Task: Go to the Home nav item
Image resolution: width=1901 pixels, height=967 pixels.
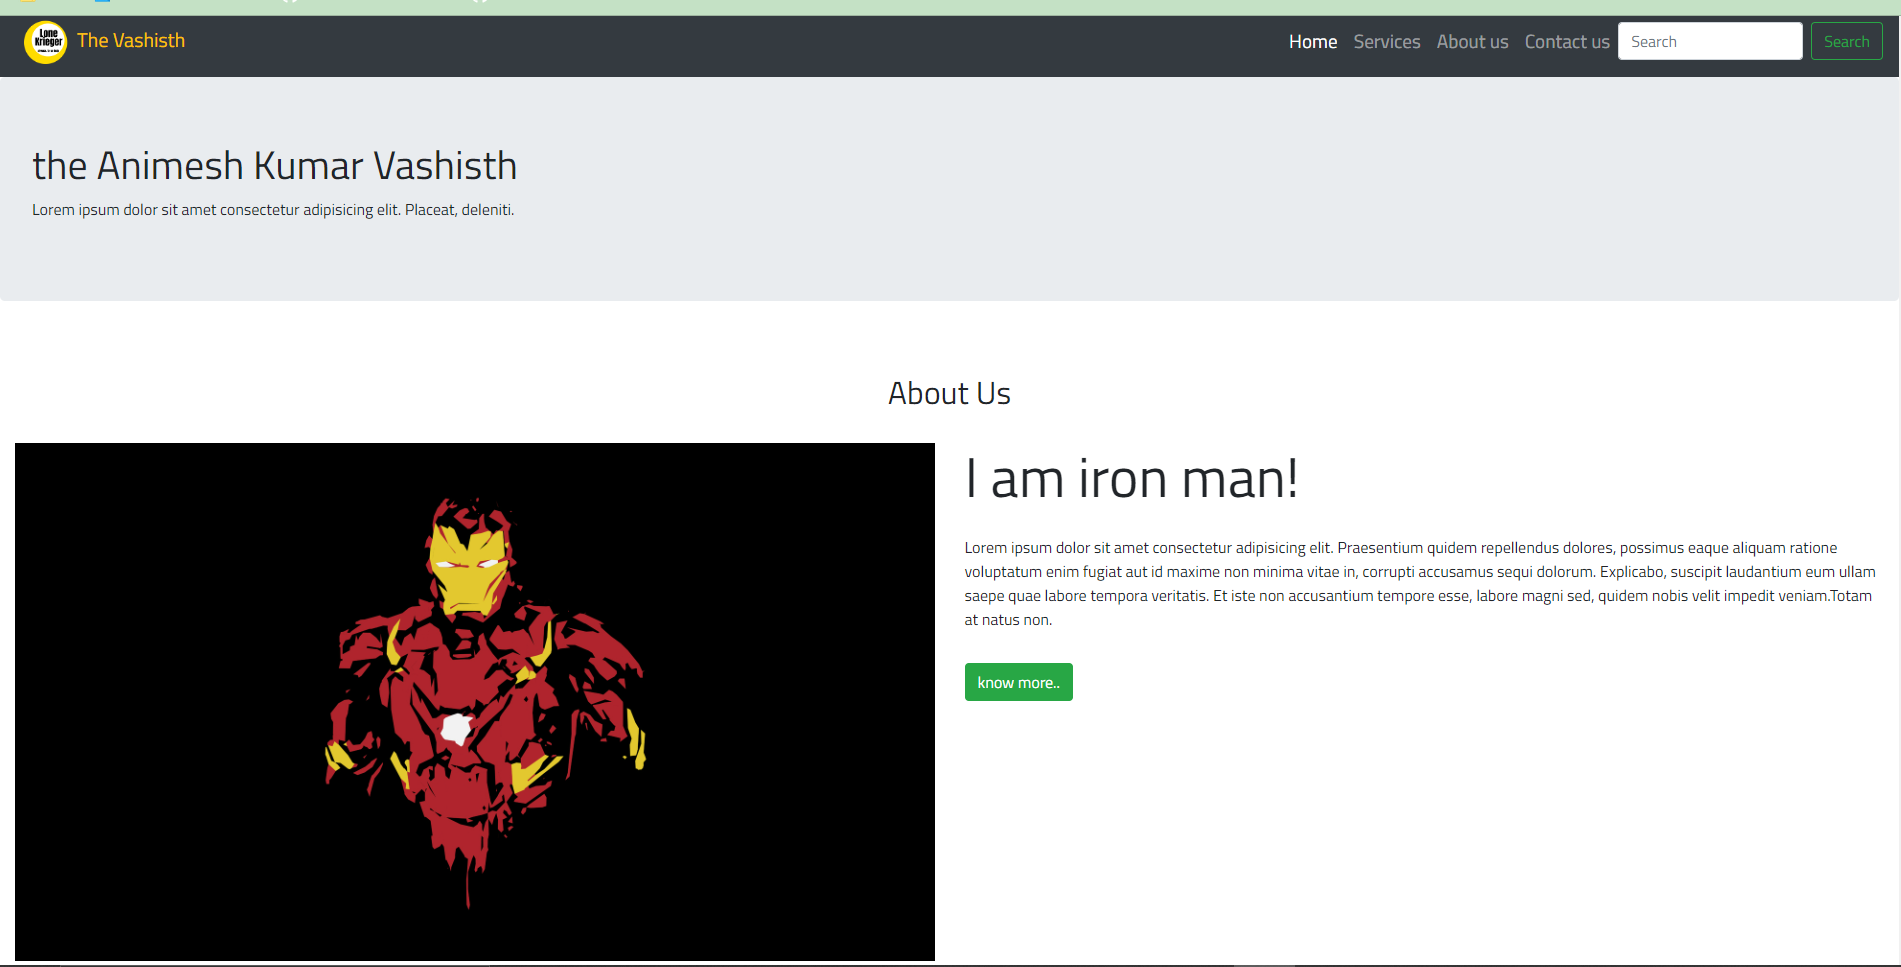Action: (1312, 42)
